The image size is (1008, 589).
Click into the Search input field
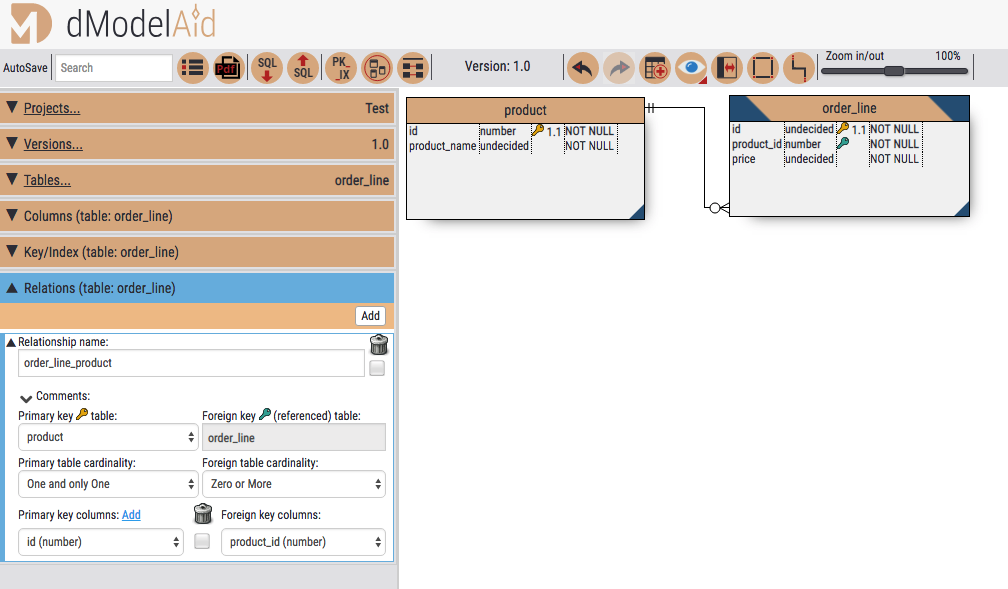[x=114, y=68]
